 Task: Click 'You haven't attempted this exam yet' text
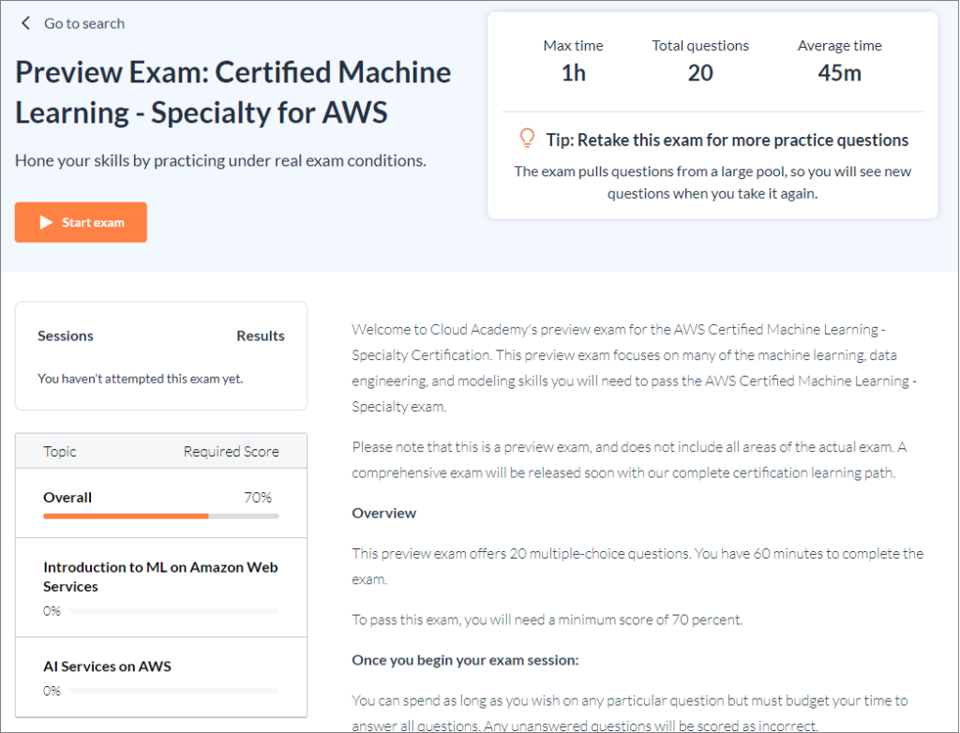pos(140,378)
